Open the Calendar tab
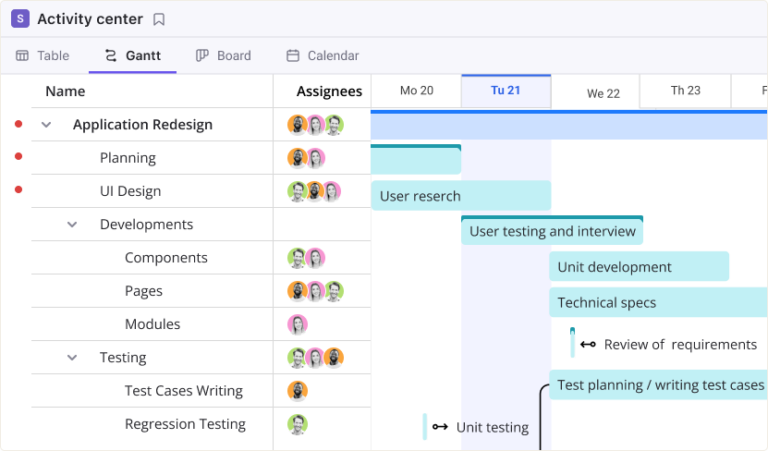768x451 pixels. pyautogui.click(x=322, y=55)
